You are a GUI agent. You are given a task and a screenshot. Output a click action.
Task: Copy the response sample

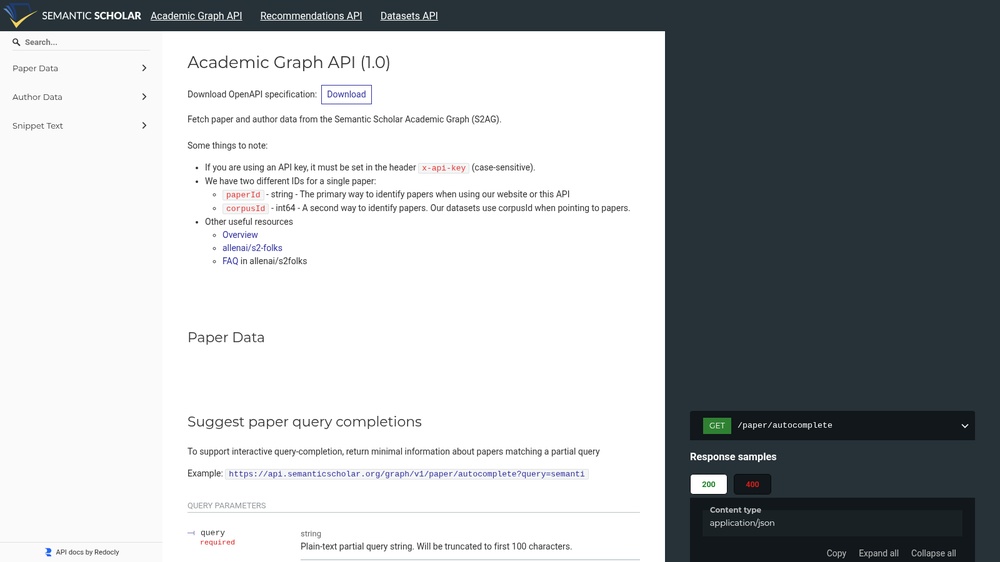(x=836, y=553)
